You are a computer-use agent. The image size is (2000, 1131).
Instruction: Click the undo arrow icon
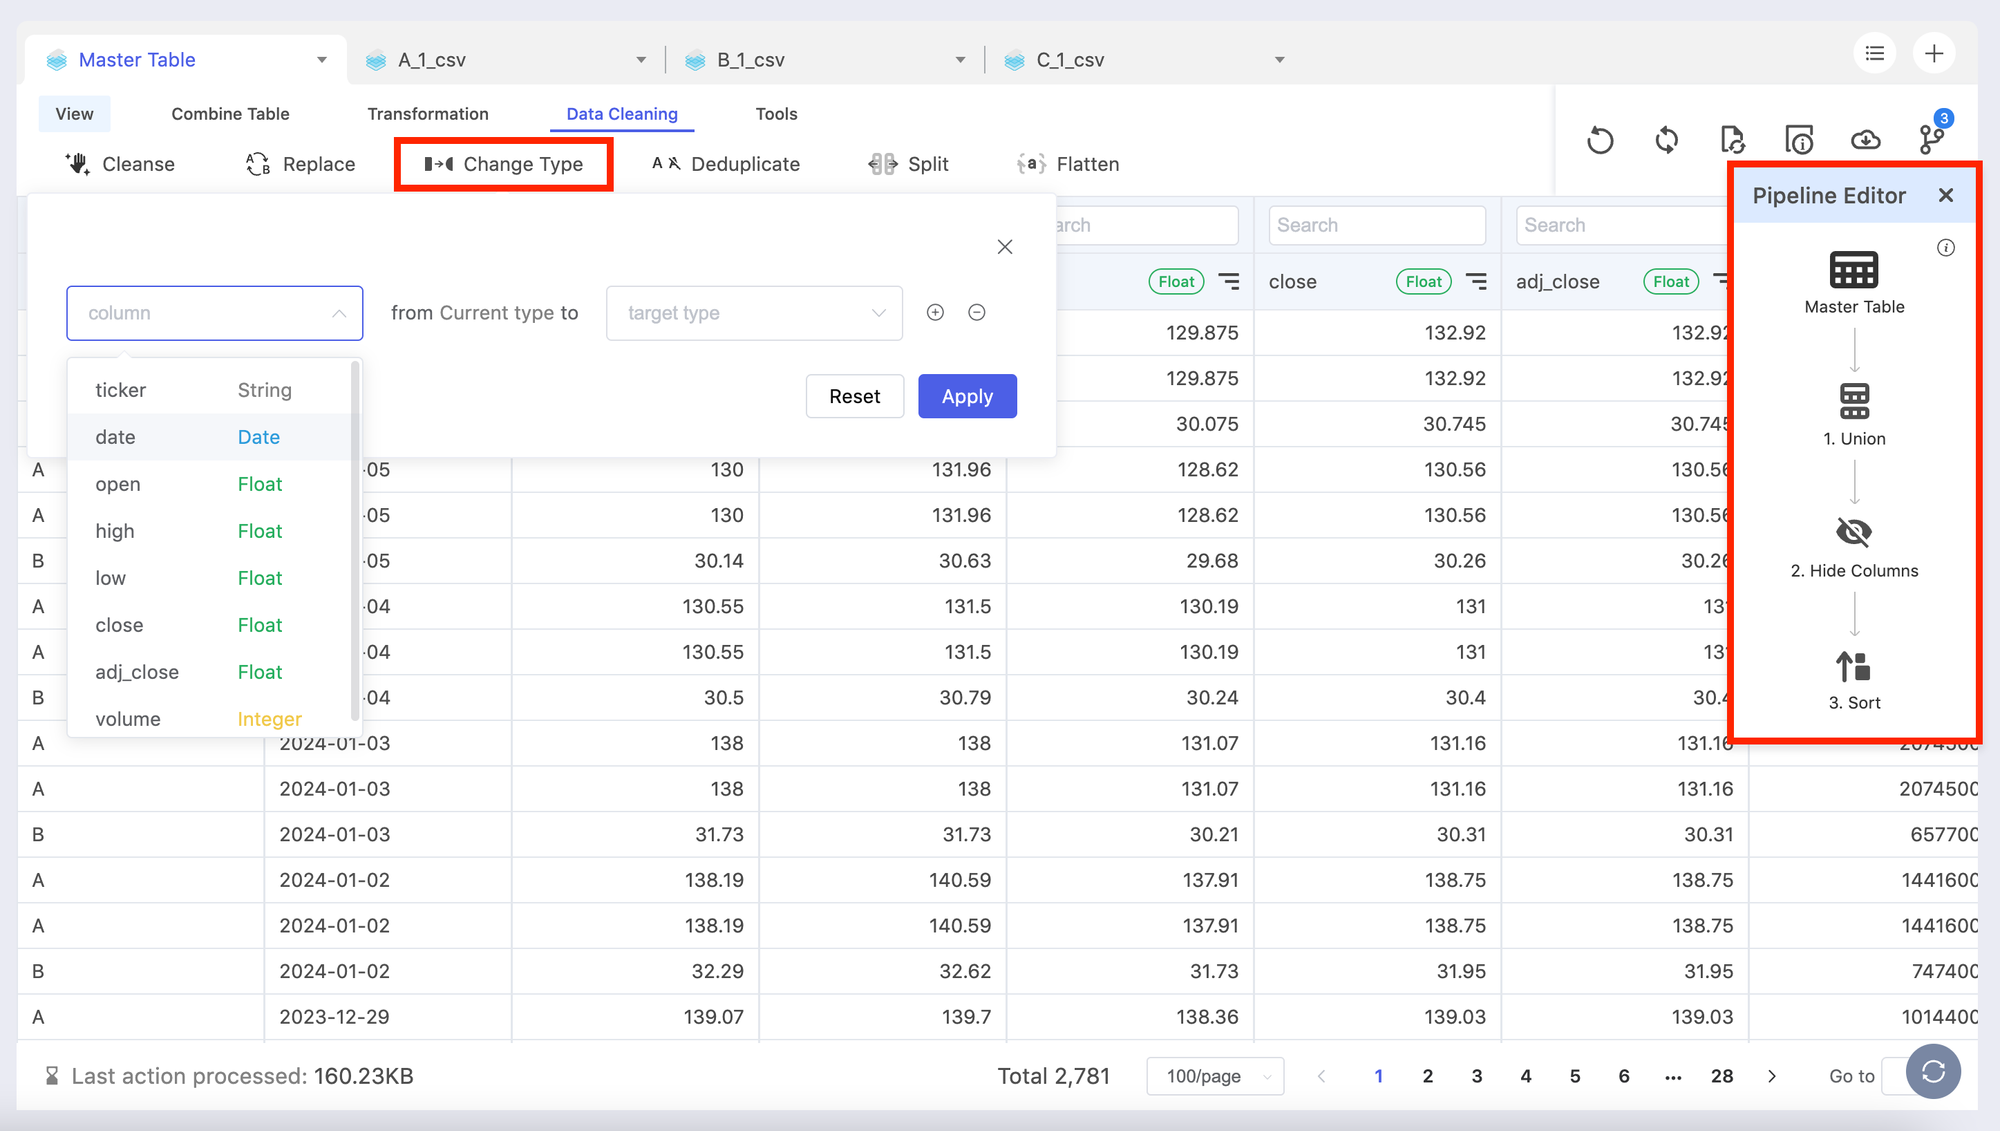tap(1600, 140)
